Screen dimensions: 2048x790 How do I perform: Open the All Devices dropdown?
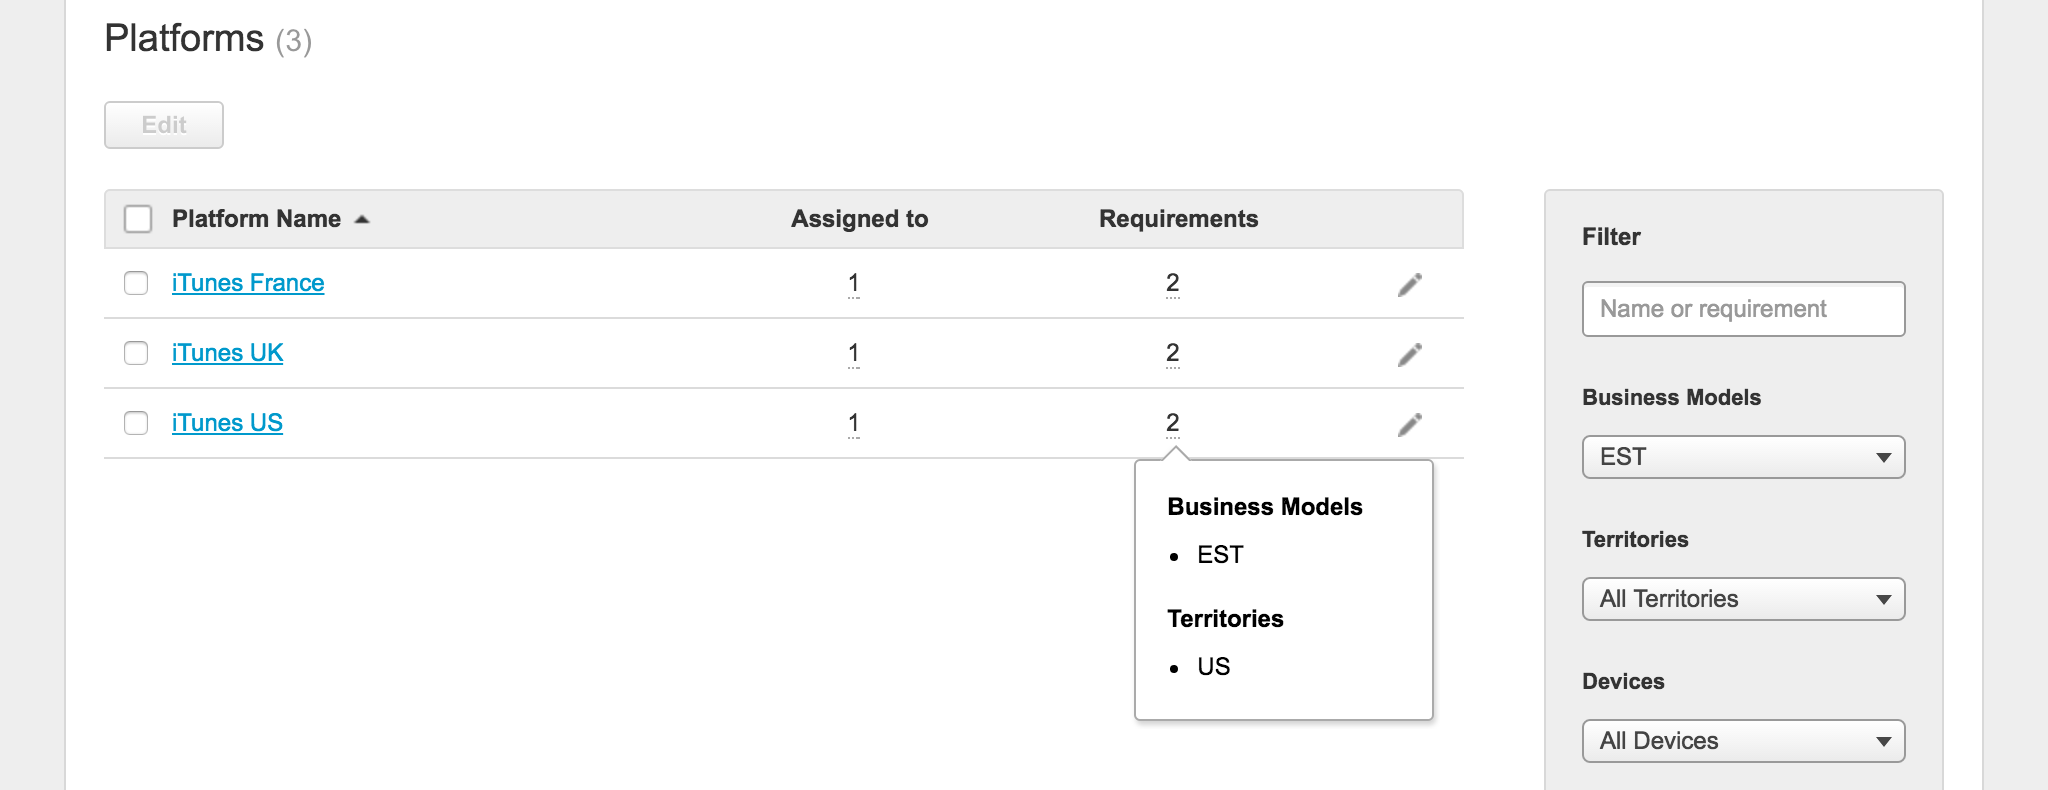tap(1743, 741)
